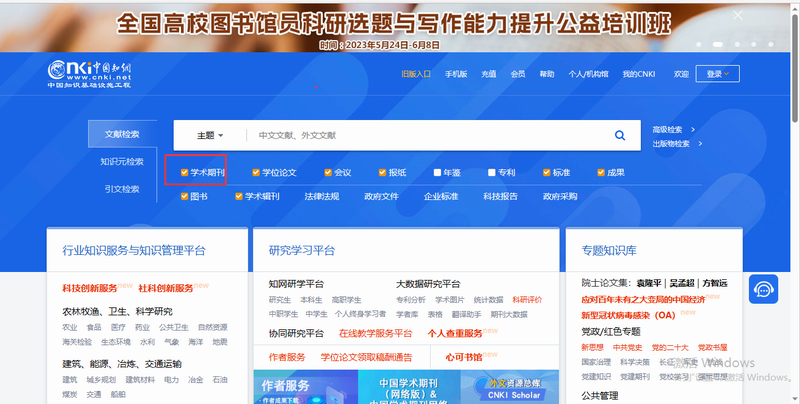Image resolution: width=800 pixels, height=404 pixels.
Task: Select 企业标准 database link
Action: click(441, 196)
